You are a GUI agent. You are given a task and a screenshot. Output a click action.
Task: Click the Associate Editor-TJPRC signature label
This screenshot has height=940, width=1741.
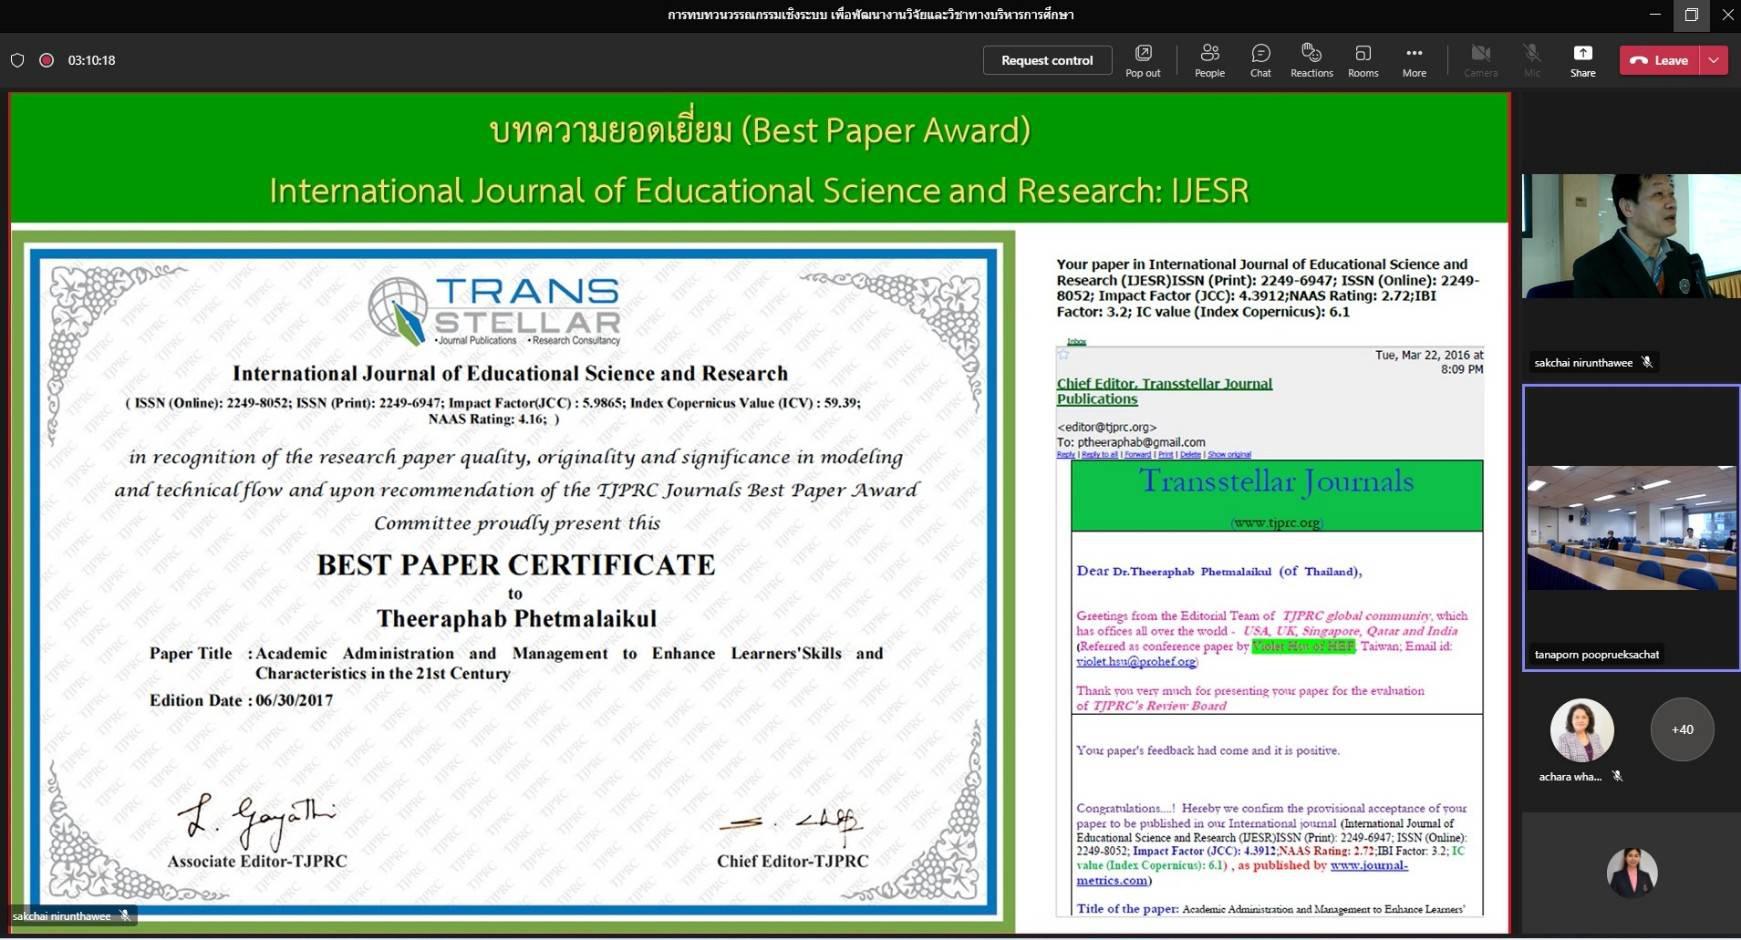click(257, 861)
